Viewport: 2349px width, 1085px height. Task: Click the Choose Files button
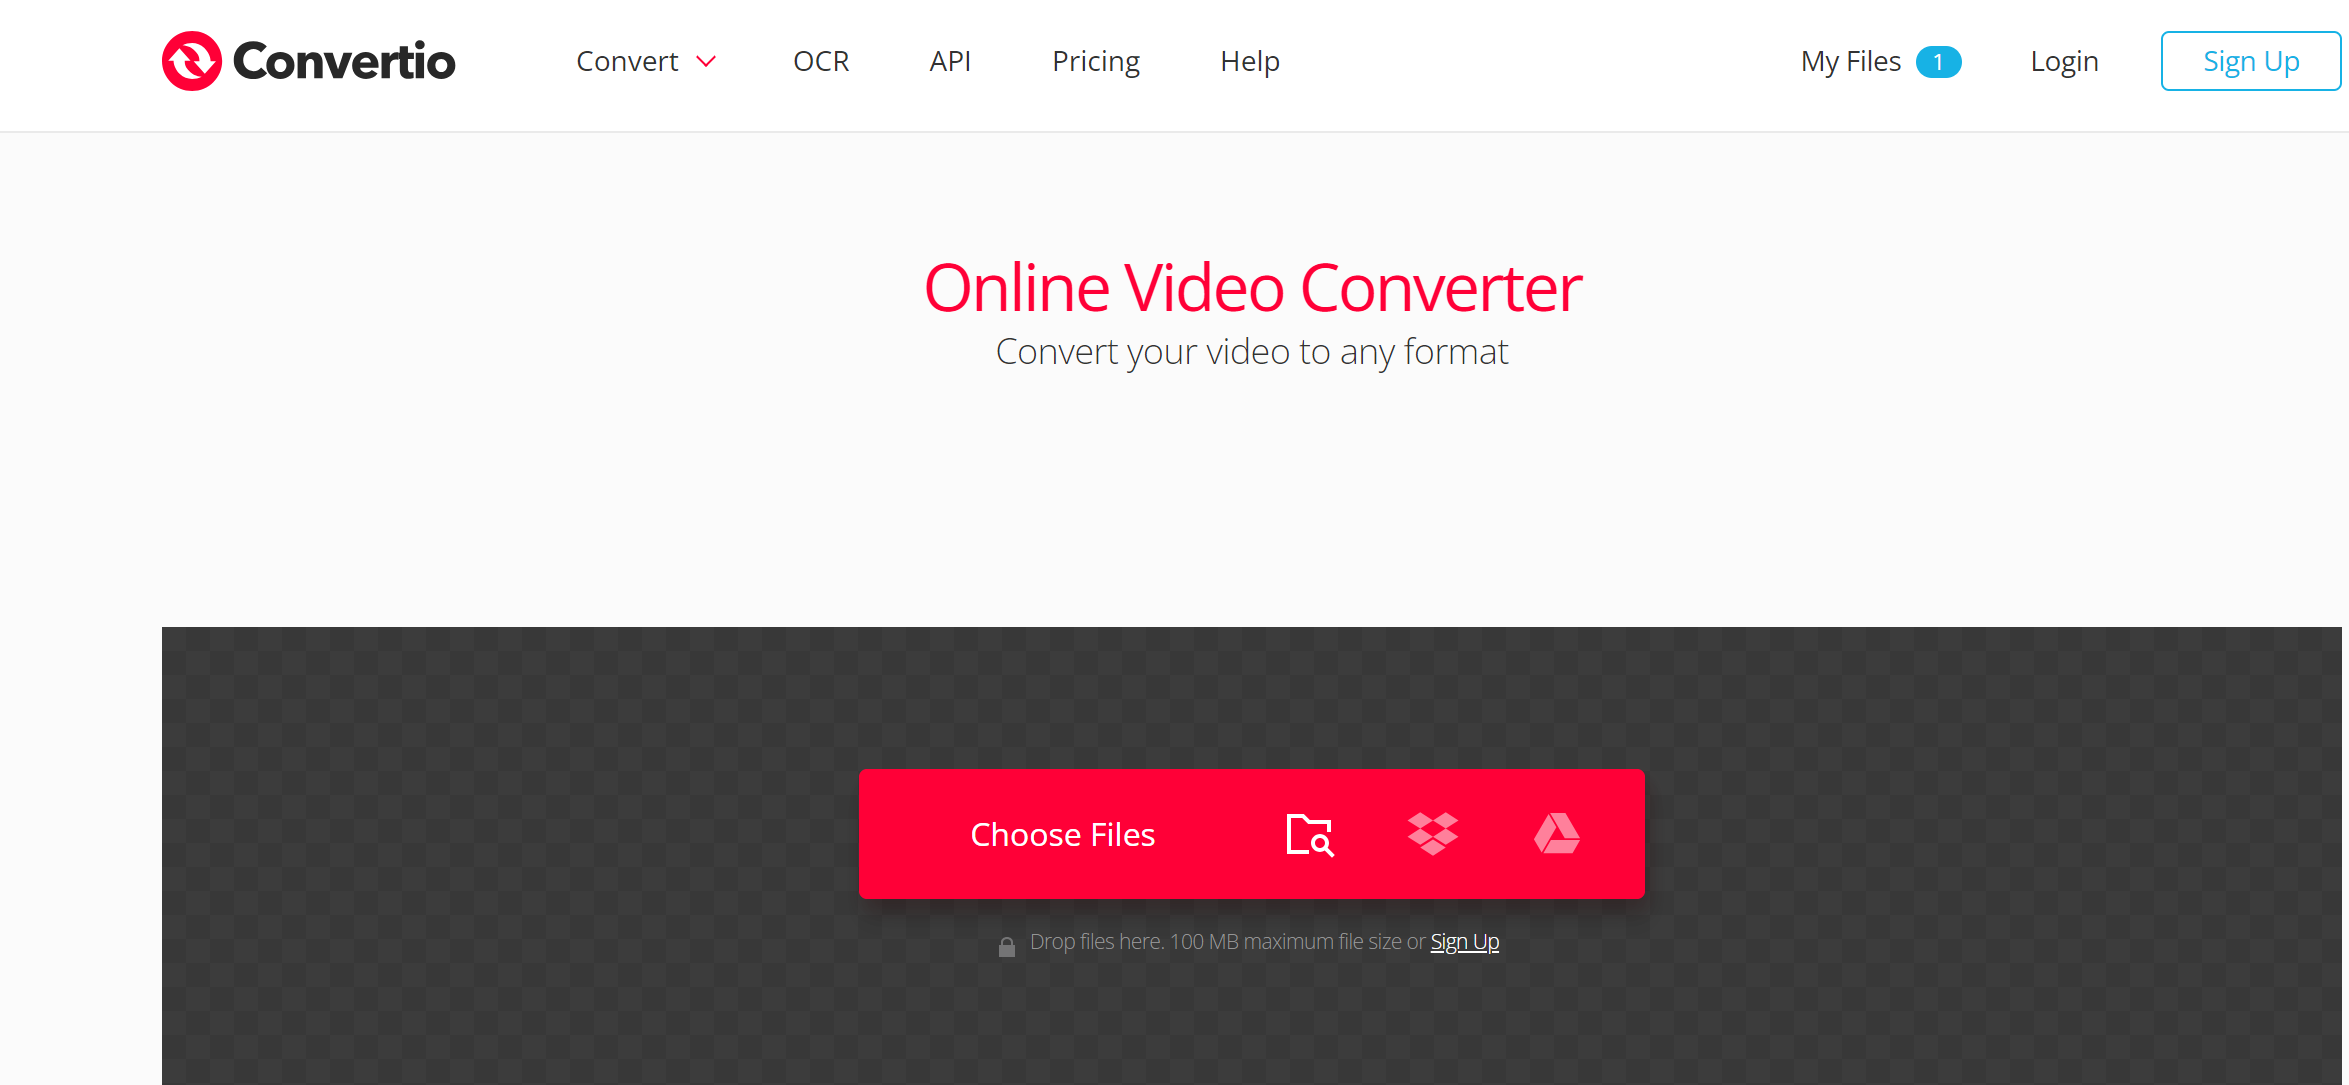[x=1062, y=833]
